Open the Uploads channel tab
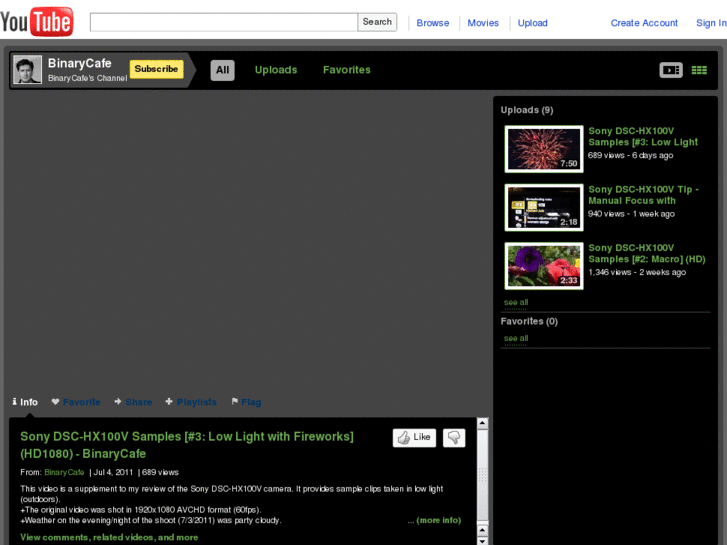 (x=276, y=70)
